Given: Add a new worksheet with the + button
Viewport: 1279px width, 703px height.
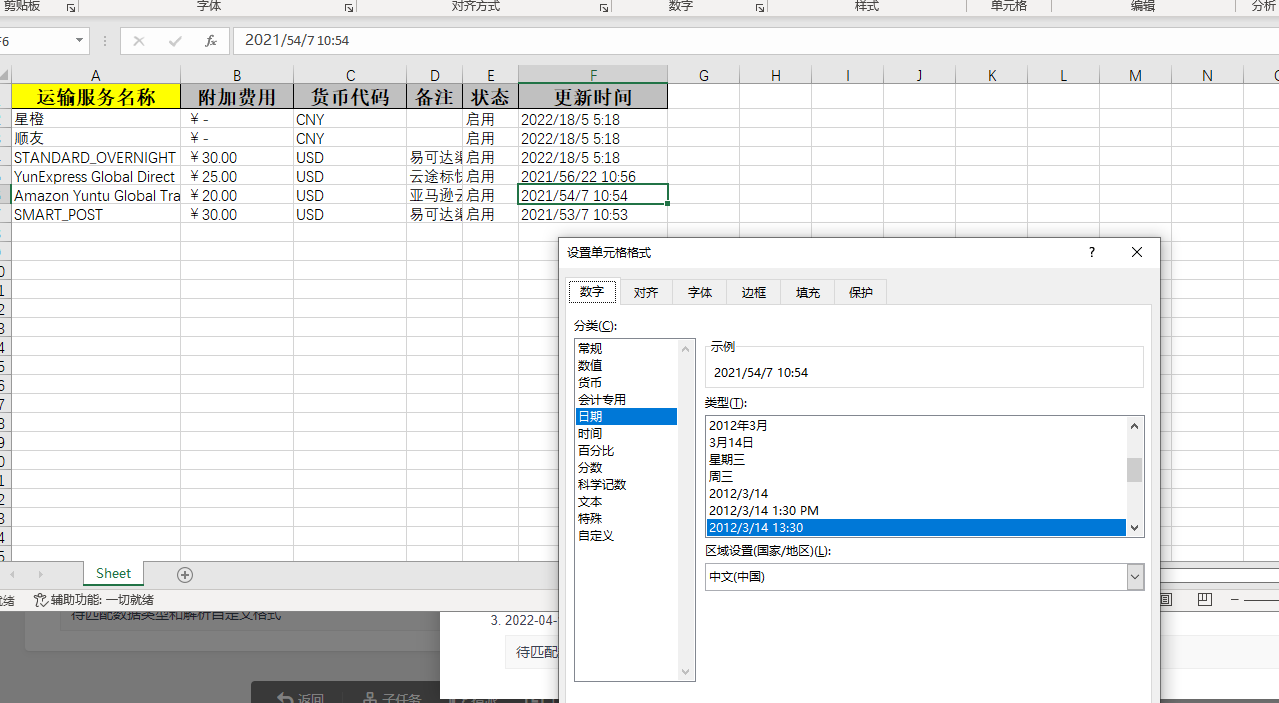Looking at the screenshot, I should coord(185,574).
